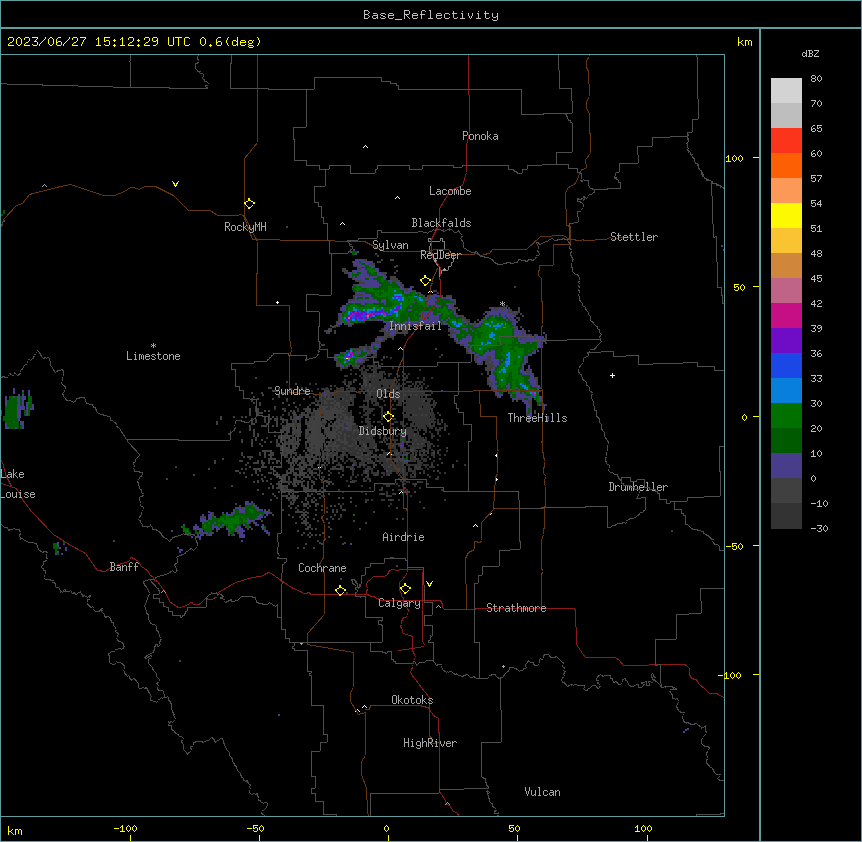Pick the yellow 51-54 dBZ legend swatch
Screen dimensions: 862x842
click(x=786, y=215)
